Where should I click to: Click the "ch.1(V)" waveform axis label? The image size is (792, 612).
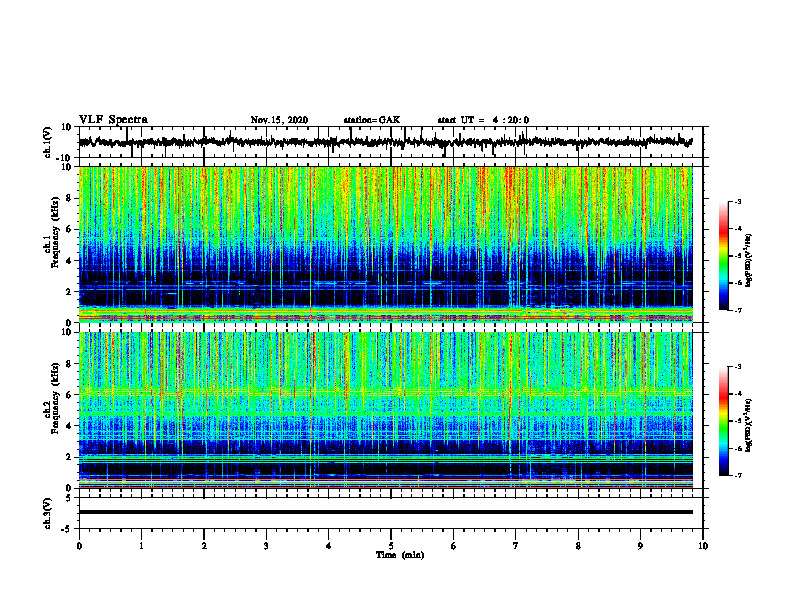[x=48, y=142]
